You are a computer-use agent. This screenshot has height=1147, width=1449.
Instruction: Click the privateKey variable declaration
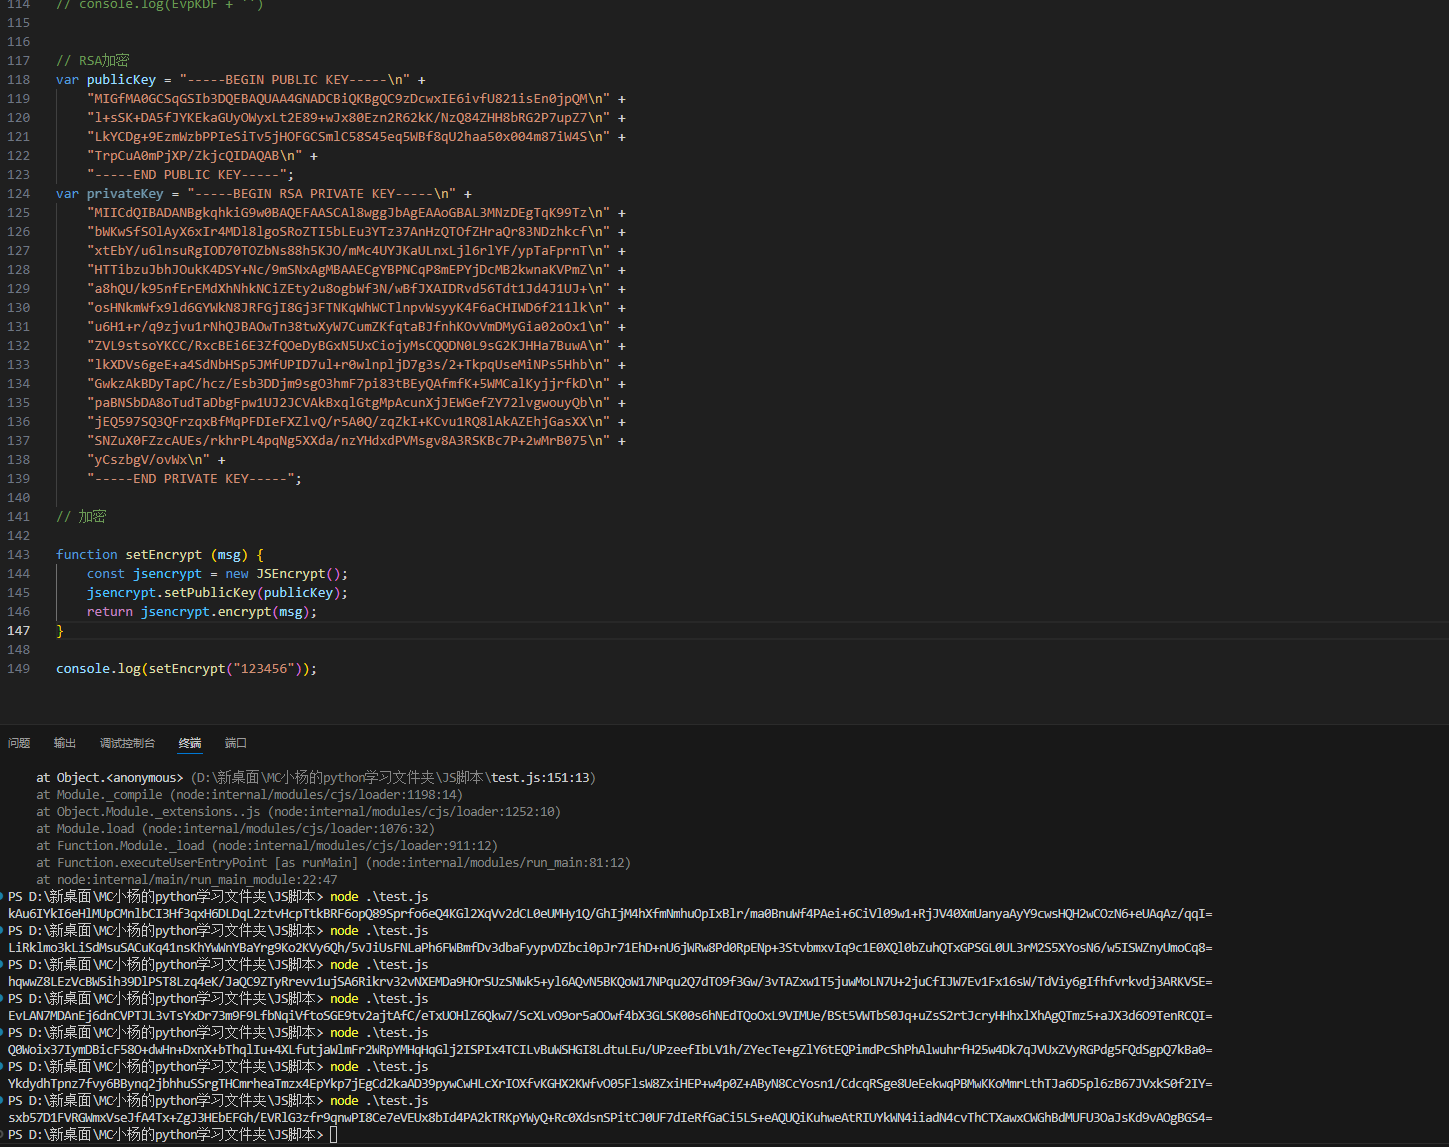124,194
